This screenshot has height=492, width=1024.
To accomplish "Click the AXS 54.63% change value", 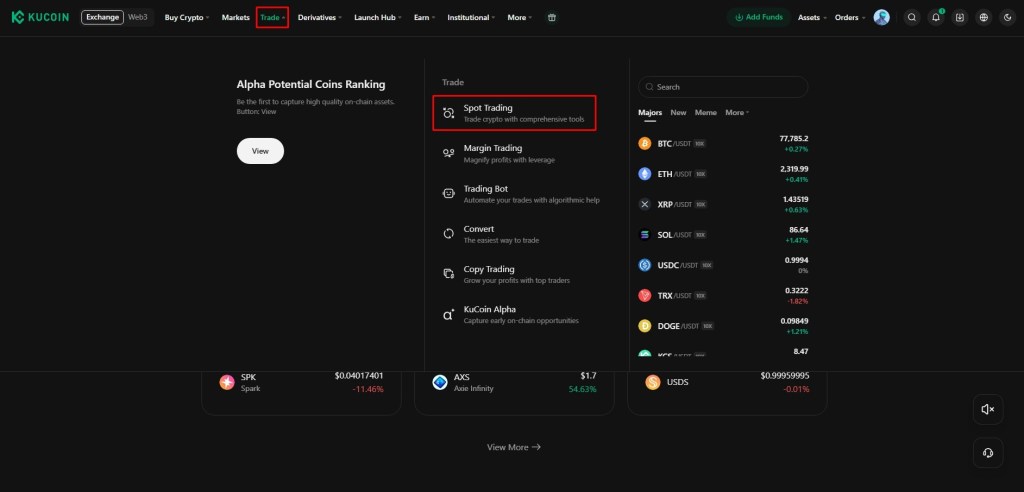I will (x=583, y=389).
